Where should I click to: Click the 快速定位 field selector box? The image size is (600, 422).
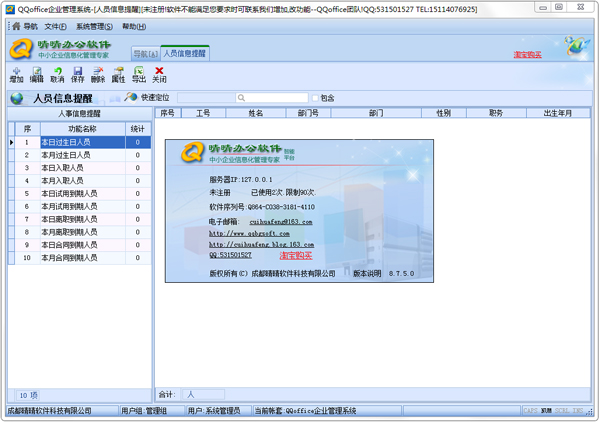tap(206, 98)
